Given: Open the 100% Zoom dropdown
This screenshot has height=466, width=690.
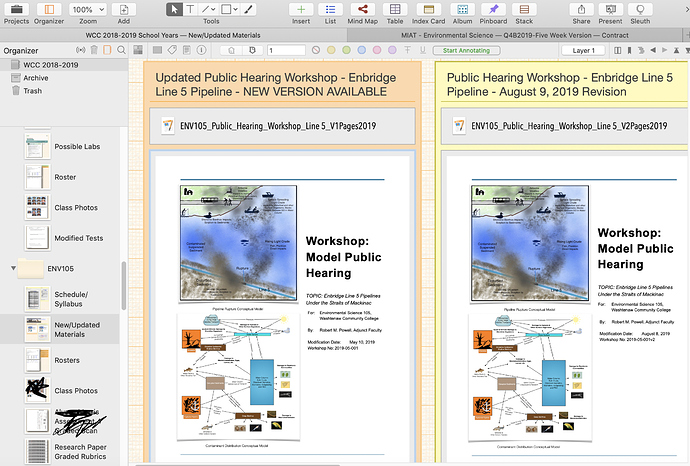Looking at the screenshot, I should [88, 9].
